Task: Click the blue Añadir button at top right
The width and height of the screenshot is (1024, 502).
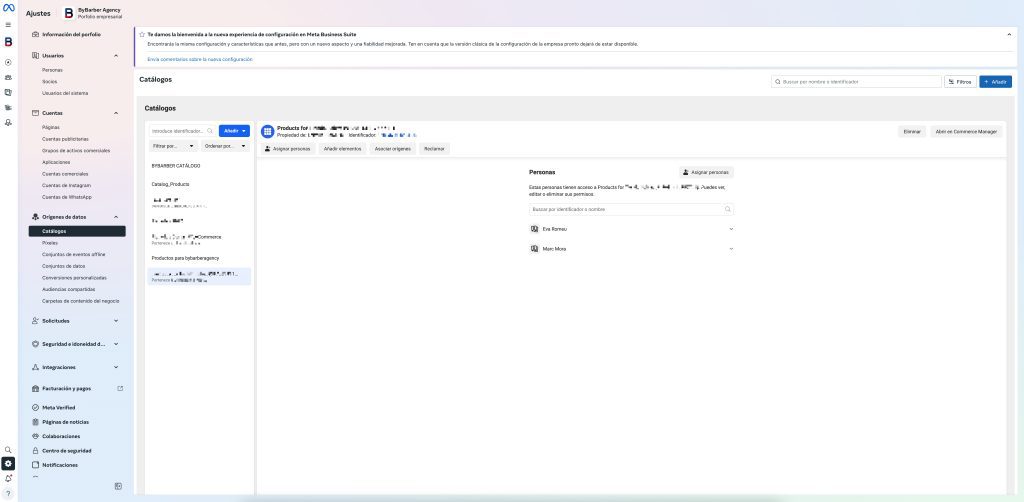Action: pyautogui.click(x=995, y=82)
